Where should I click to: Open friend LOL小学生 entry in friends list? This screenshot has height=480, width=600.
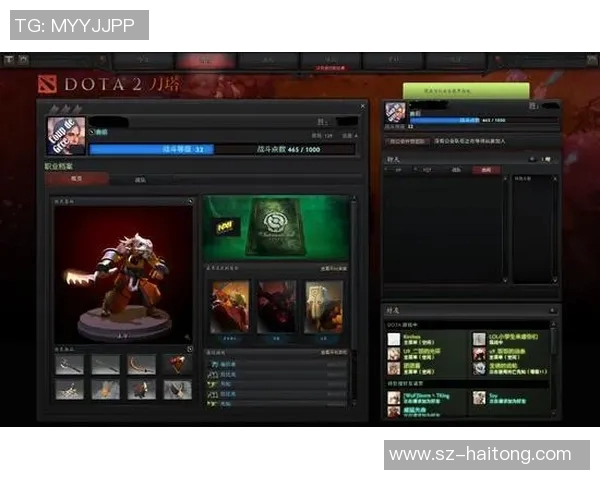coord(510,339)
